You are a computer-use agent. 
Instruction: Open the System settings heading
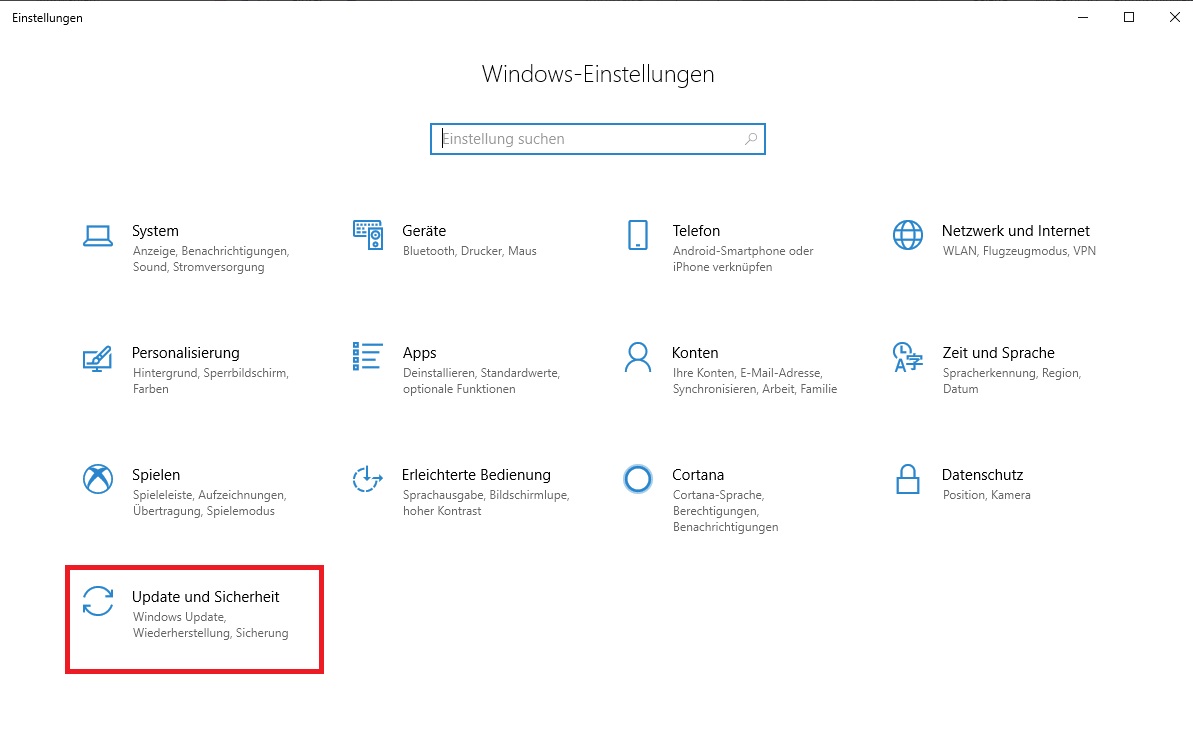[x=155, y=231]
